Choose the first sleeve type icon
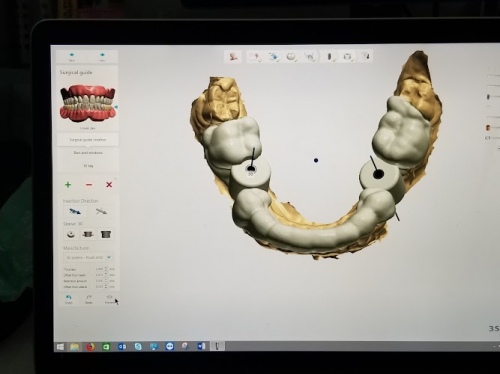 71,234
